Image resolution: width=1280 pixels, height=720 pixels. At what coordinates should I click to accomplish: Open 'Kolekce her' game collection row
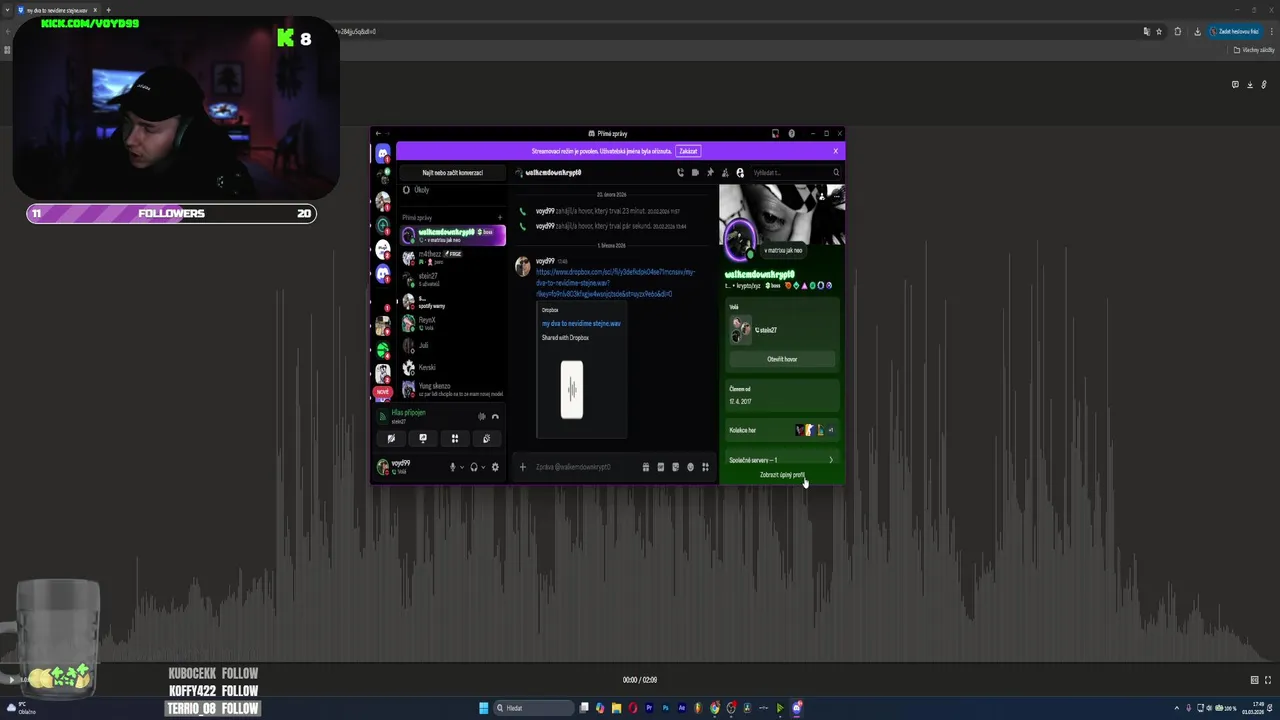click(x=782, y=430)
